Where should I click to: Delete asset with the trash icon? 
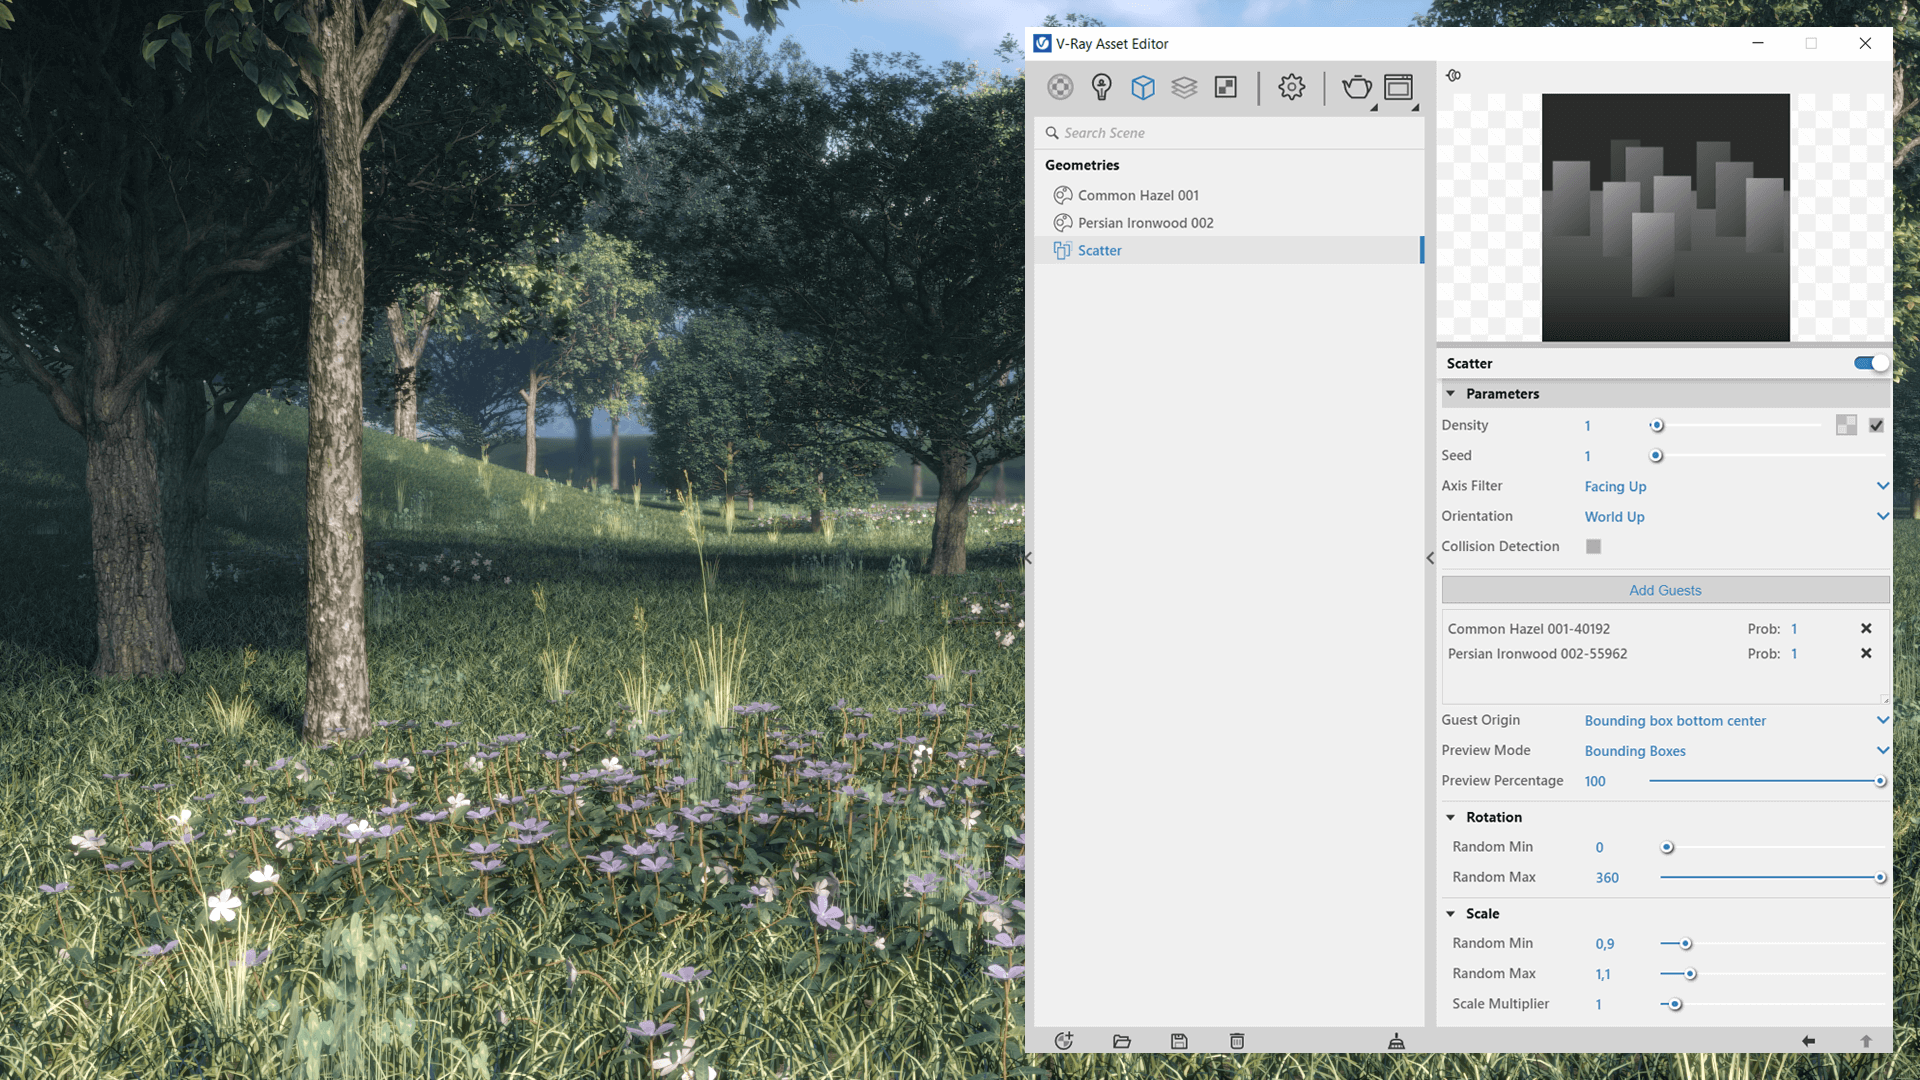(1237, 1041)
